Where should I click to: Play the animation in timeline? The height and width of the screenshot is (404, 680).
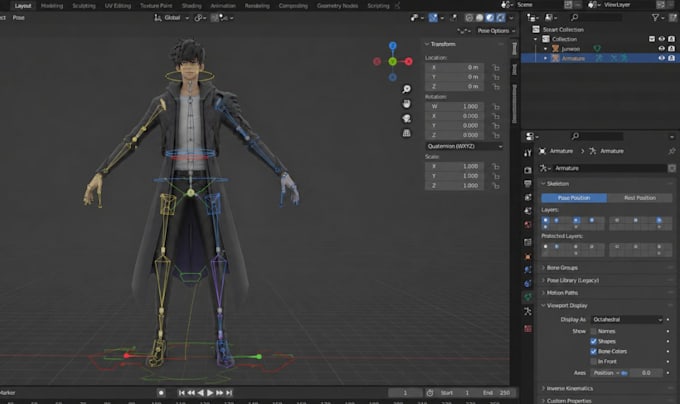point(210,393)
